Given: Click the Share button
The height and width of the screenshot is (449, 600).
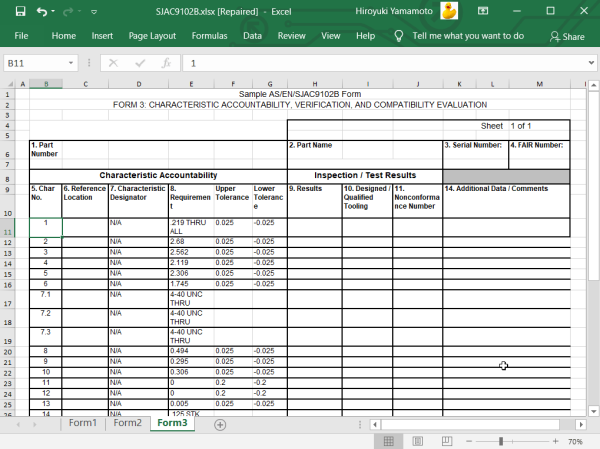Looking at the screenshot, I should tap(566, 36).
